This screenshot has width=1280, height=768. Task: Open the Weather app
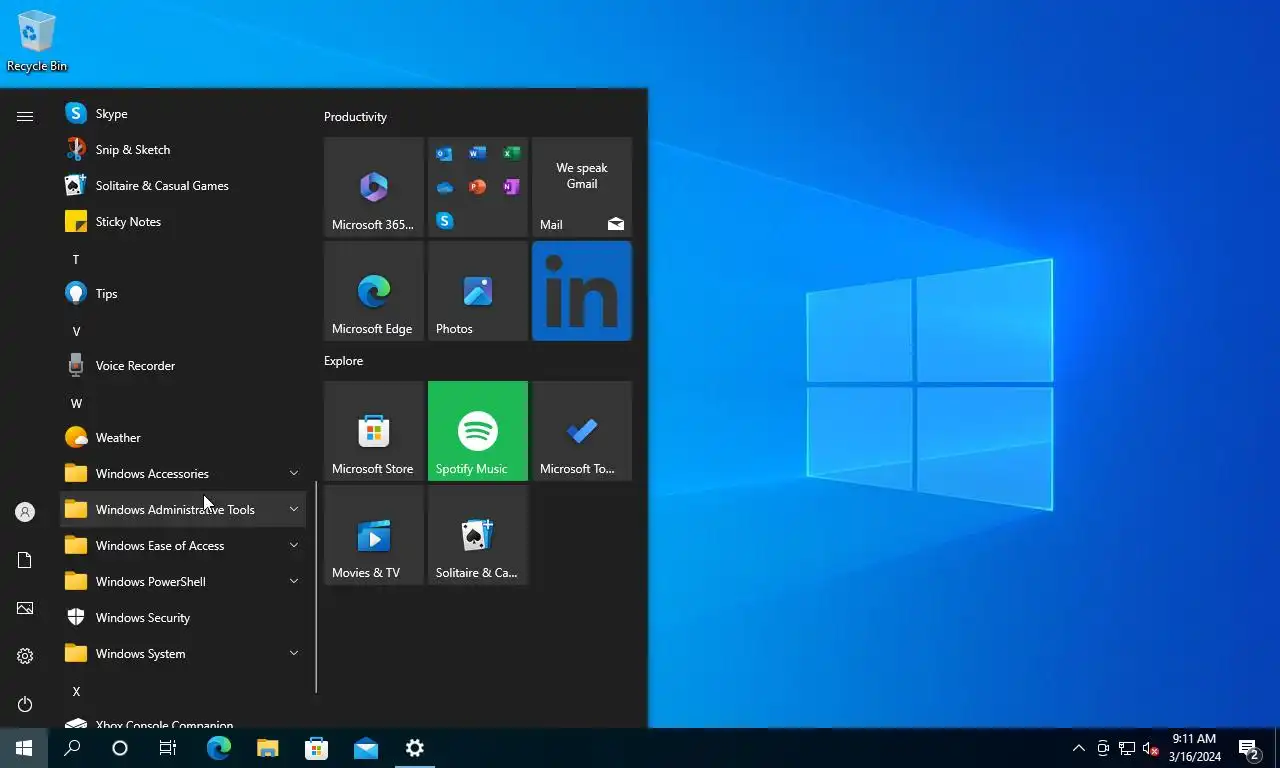[x=183, y=438]
